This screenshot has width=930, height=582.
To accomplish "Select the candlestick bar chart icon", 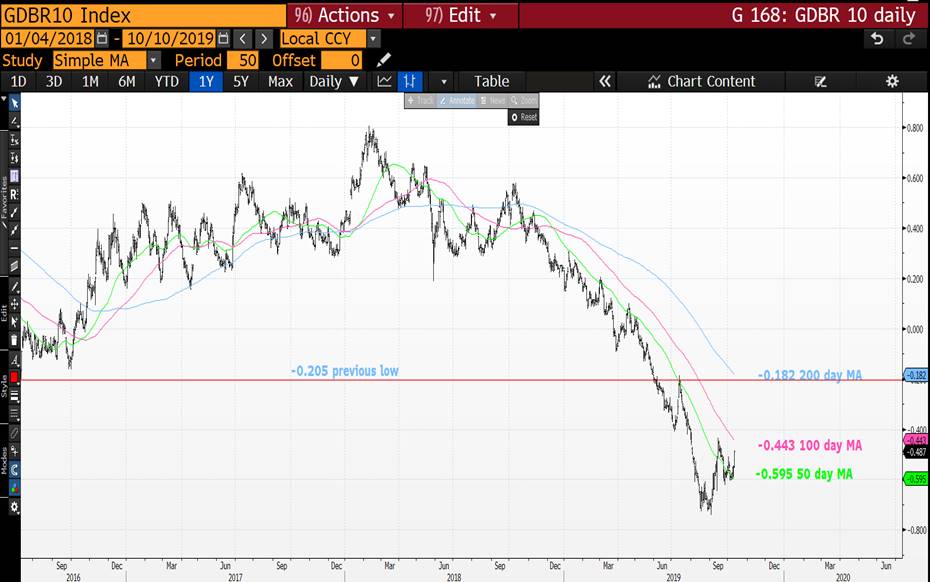I will 409,81.
